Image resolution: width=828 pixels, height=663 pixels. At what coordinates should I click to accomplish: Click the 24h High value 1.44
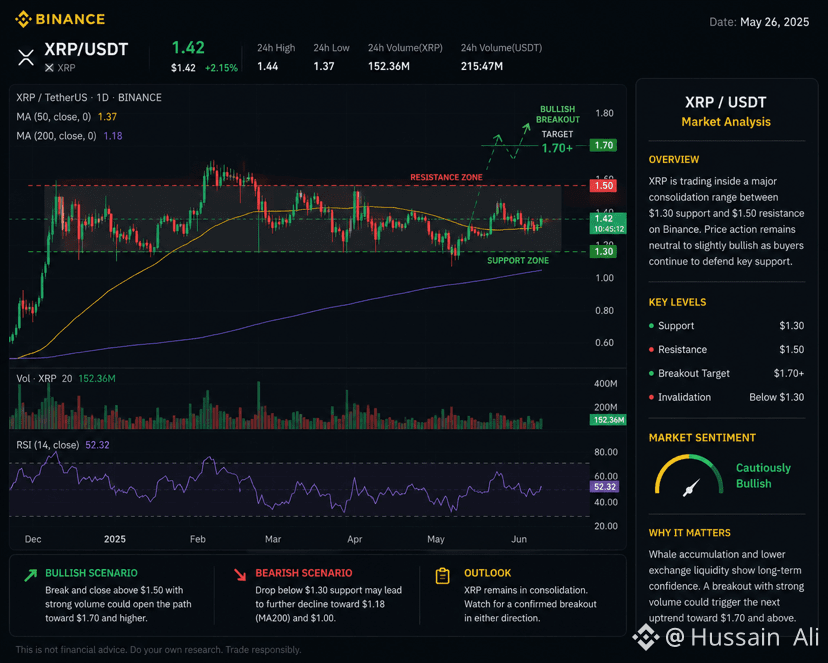coord(268,67)
